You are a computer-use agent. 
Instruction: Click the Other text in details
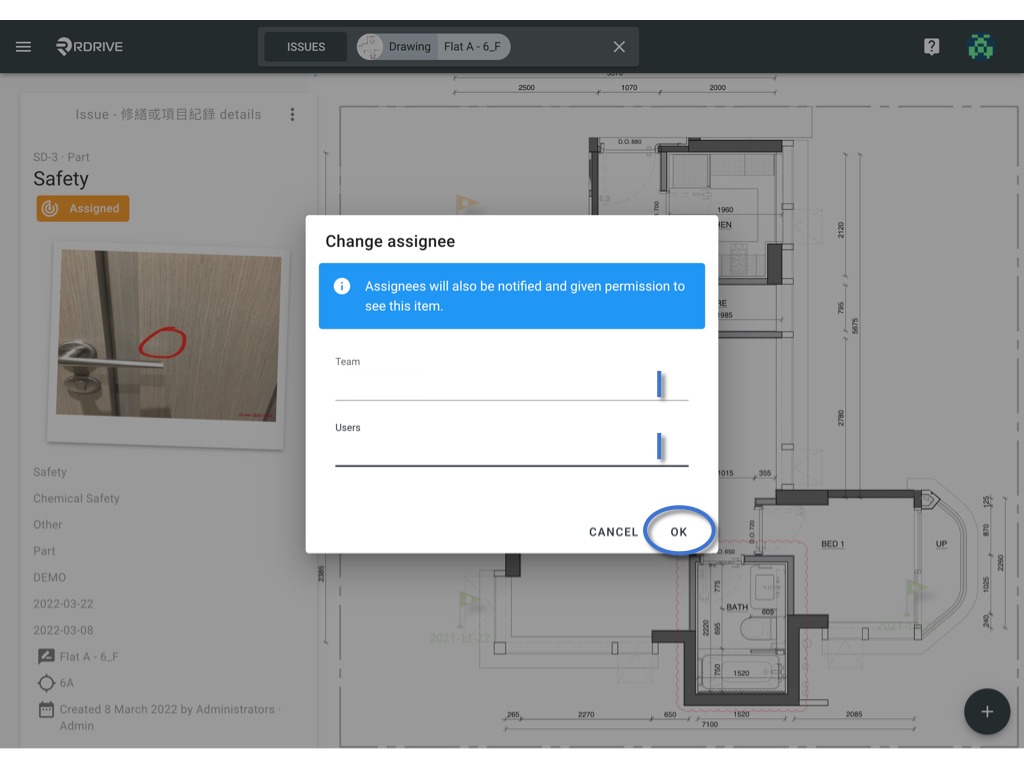(48, 524)
